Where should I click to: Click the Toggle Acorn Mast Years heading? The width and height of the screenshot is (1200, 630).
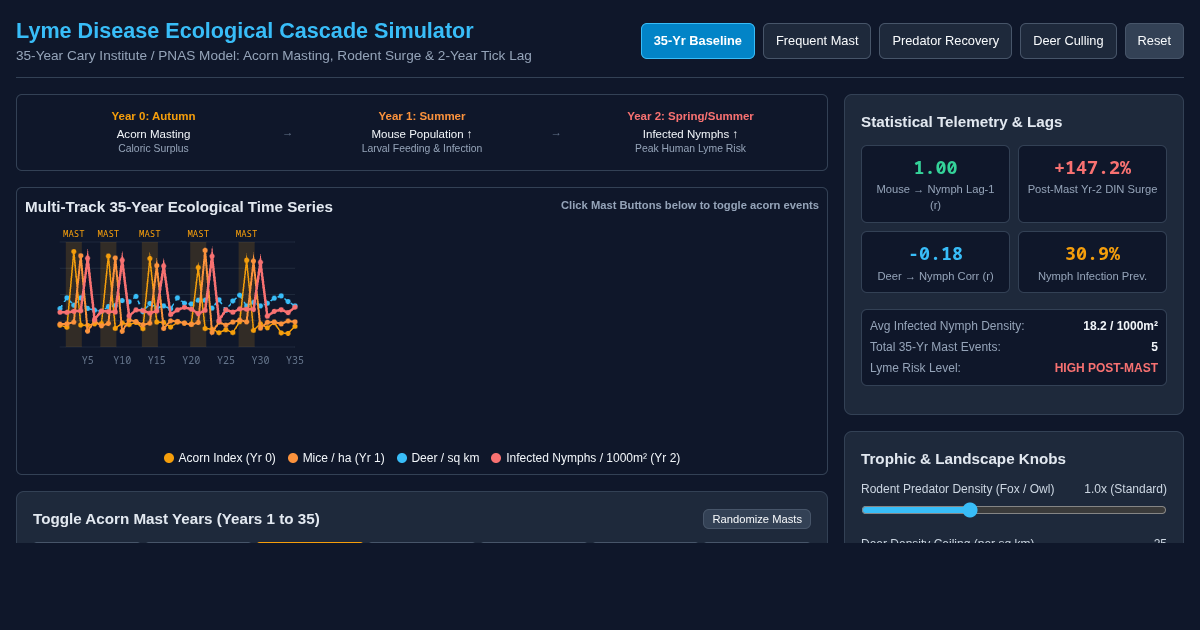click(176, 519)
